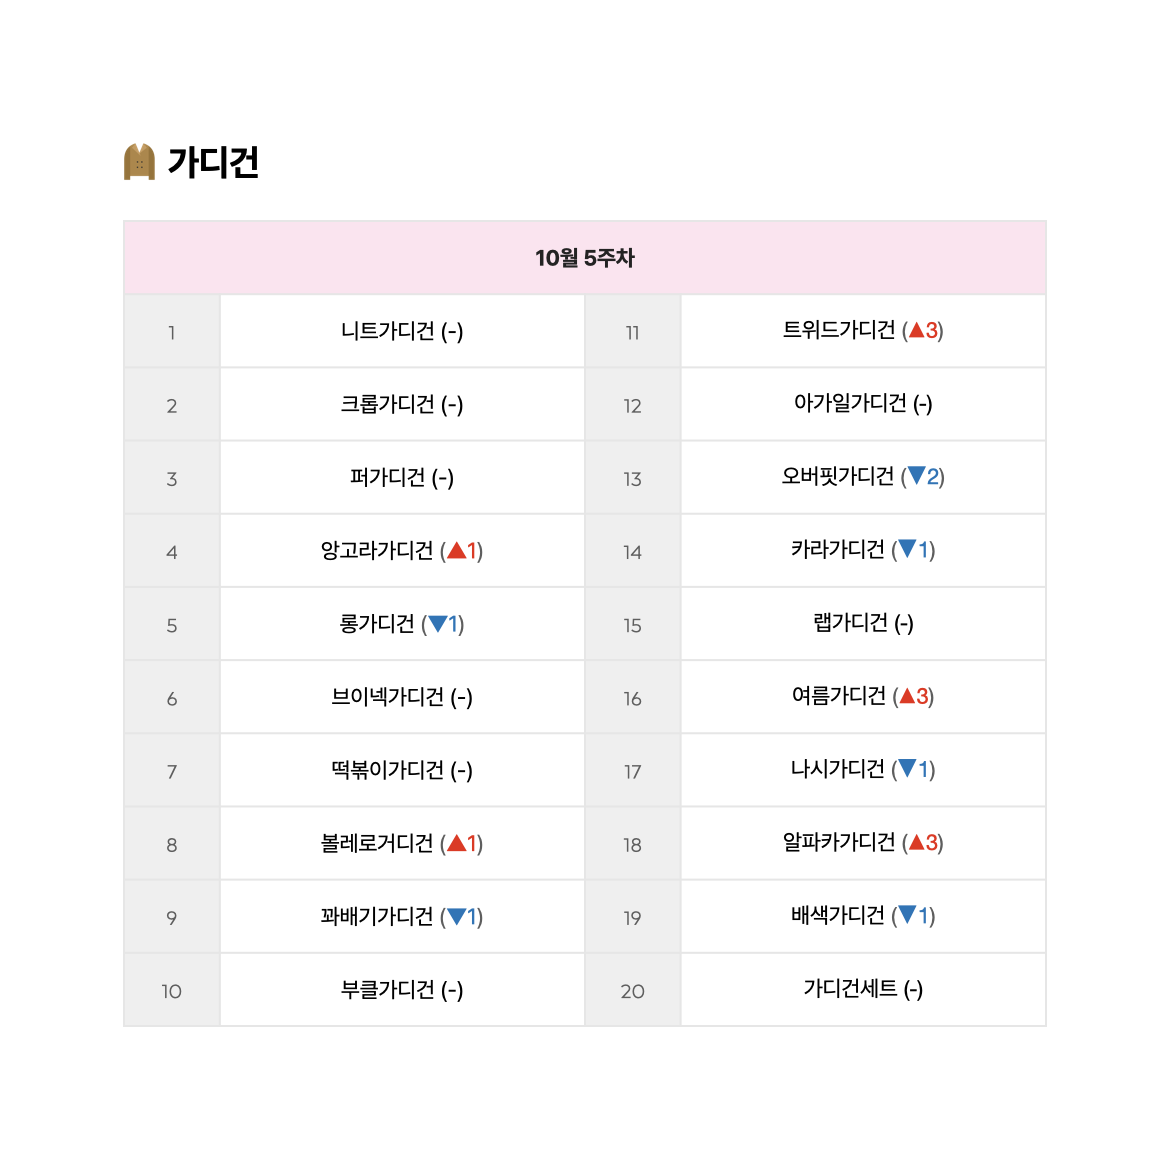Click the red up arrow next to 트위드가디건
The image size is (1170, 1170).
pyautogui.click(x=917, y=331)
